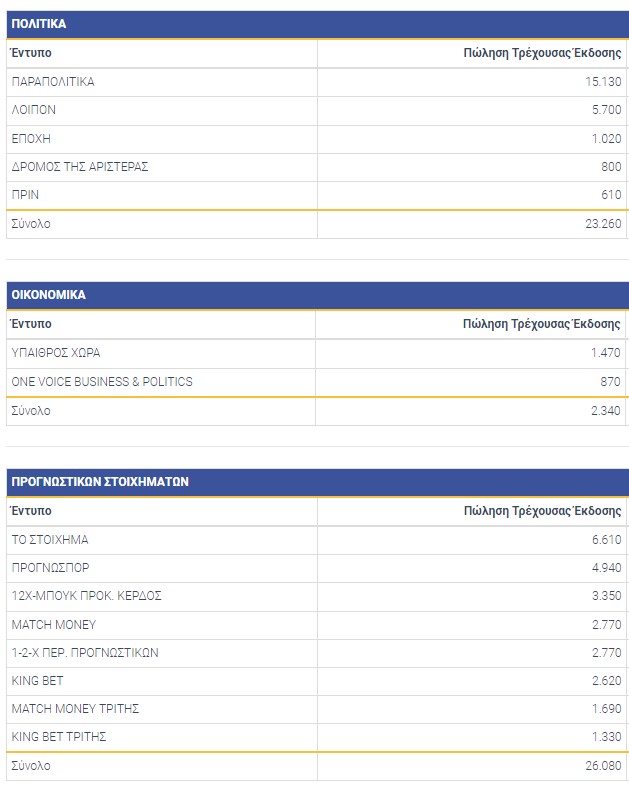Screen dimensions: 629x801
Task: Click Πώληση Τρέχουσας Έκδοσης header under ΟΙΚΟΝΟΜΙΚΑ
Action: (x=541, y=324)
